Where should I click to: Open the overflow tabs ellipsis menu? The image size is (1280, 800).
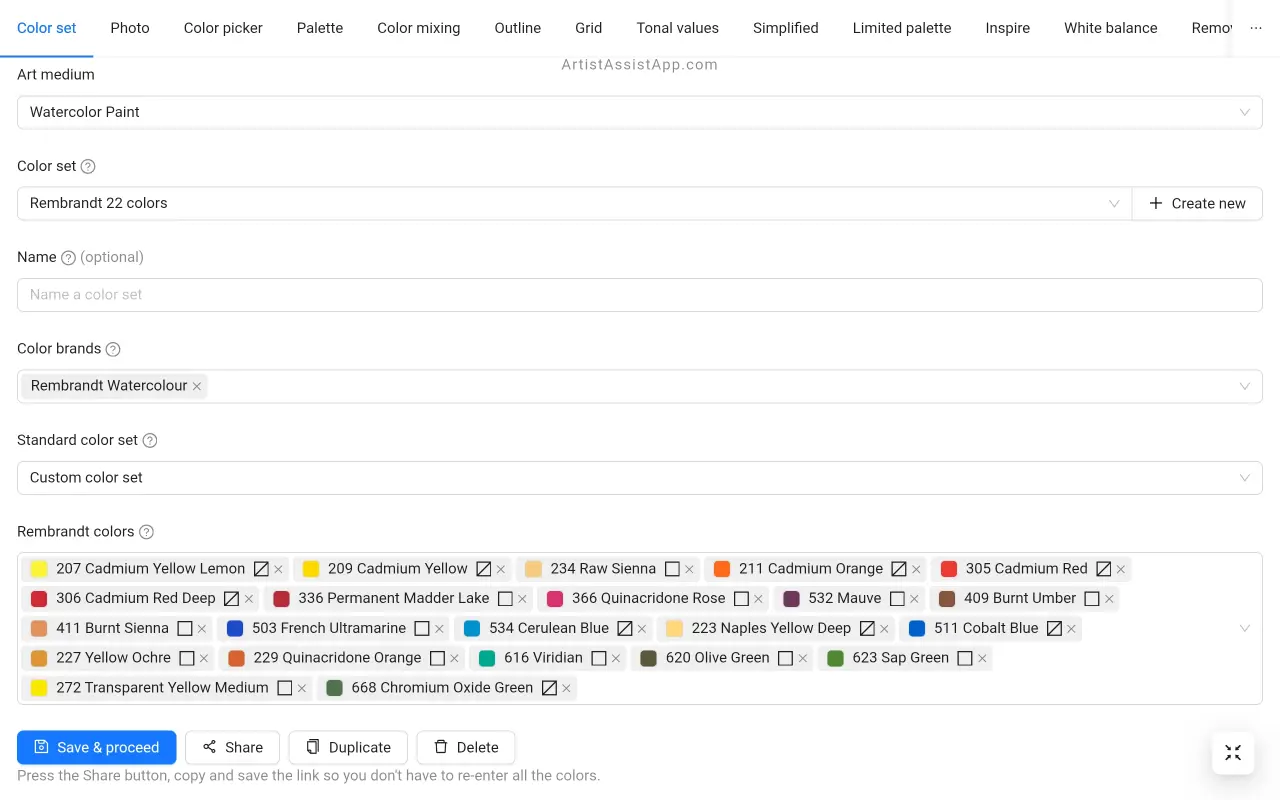pyautogui.click(x=1256, y=28)
